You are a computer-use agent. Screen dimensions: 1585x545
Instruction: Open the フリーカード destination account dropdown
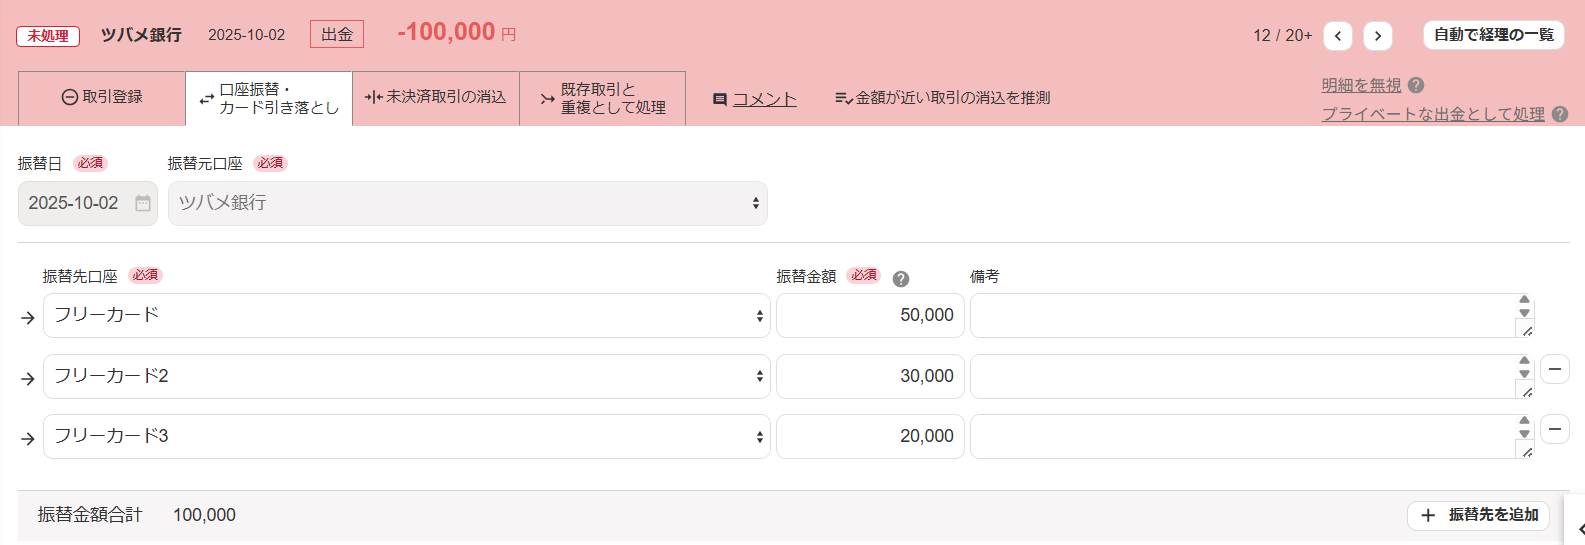407,315
